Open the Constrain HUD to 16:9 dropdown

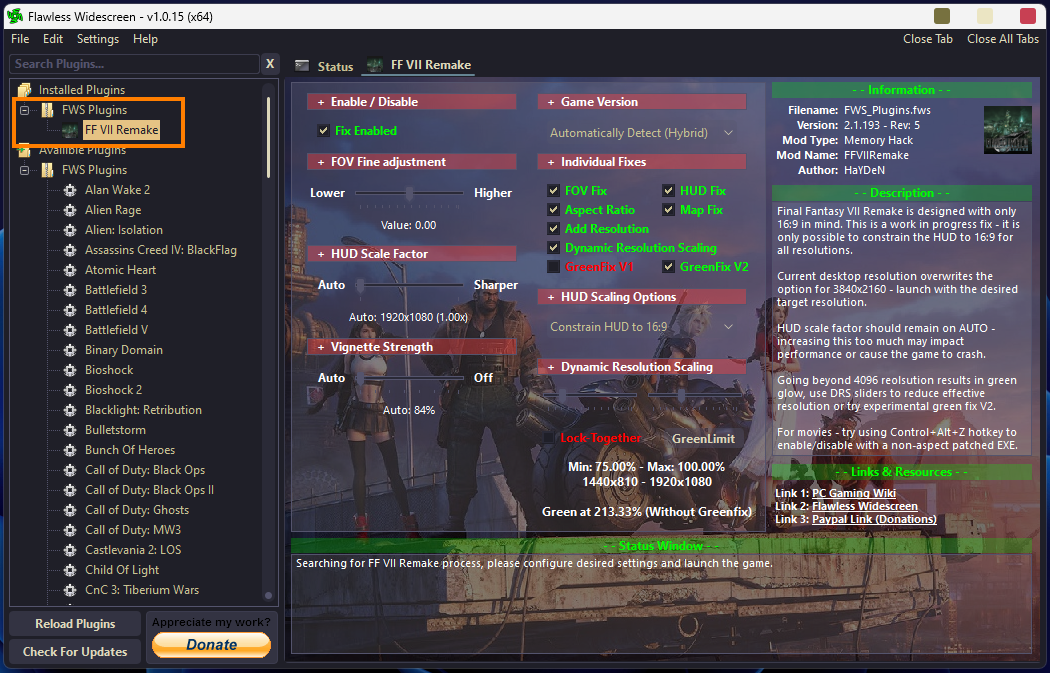point(642,327)
